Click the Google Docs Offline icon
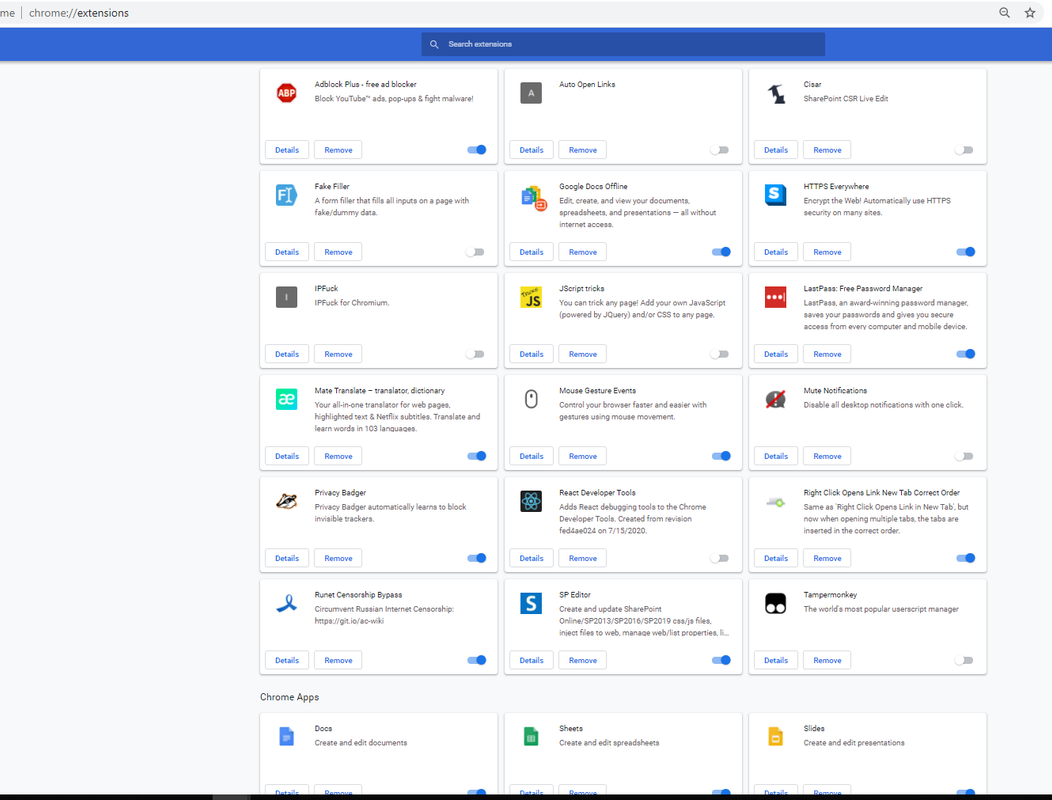The image size is (1052, 800). 533,198
